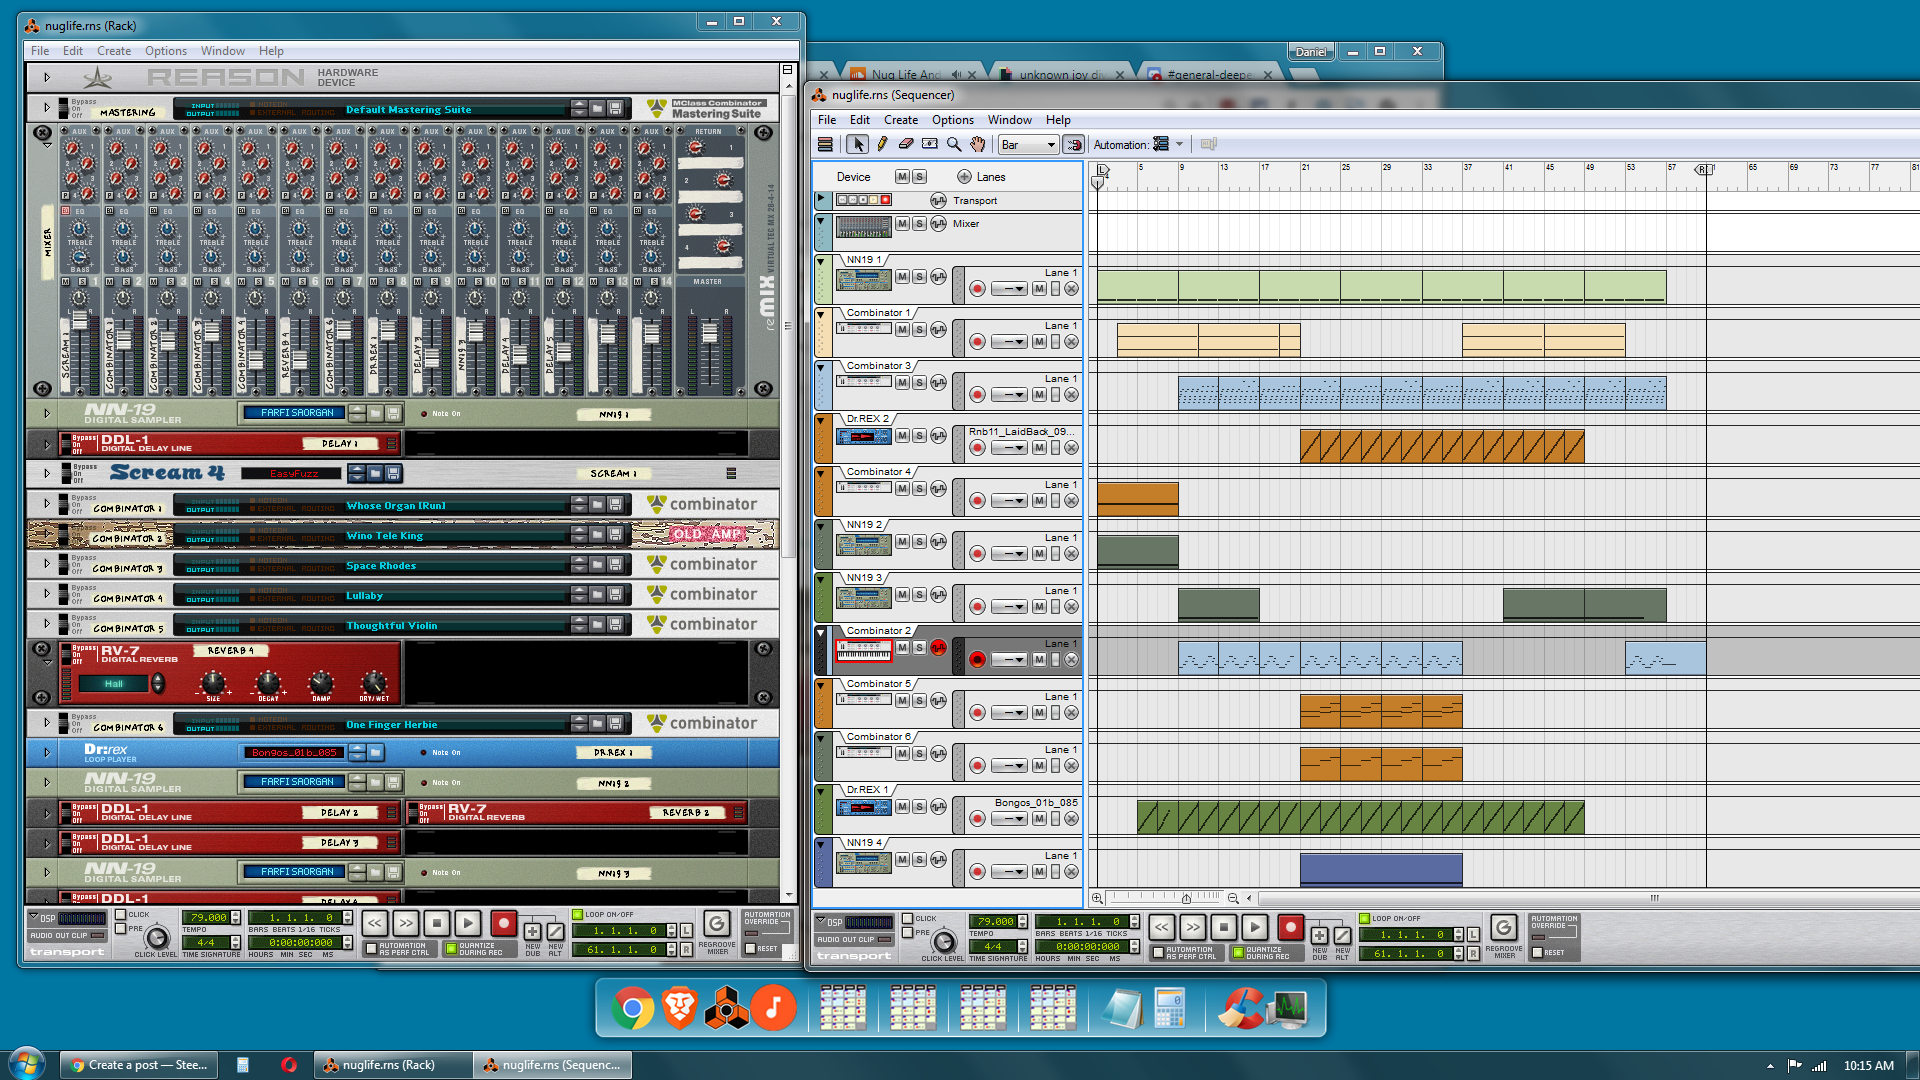Click the add Lanes plus icon

(x=964, y=177)
